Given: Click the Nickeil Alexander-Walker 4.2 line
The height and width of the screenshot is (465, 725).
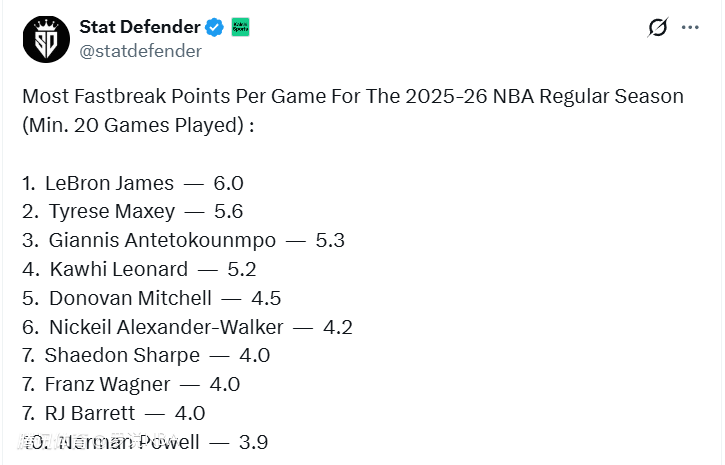Looking at the screenshot, I should pos(187,327).
